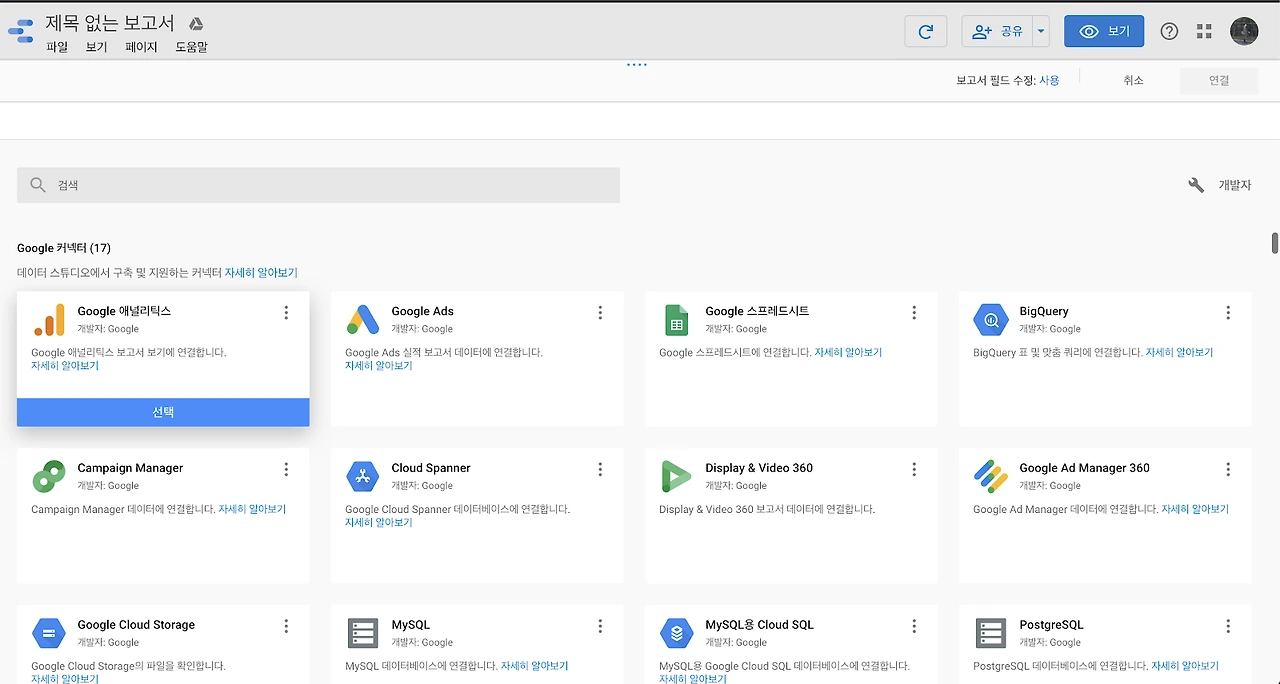
Task: Click the refresh data icon button
Action: 925,31
